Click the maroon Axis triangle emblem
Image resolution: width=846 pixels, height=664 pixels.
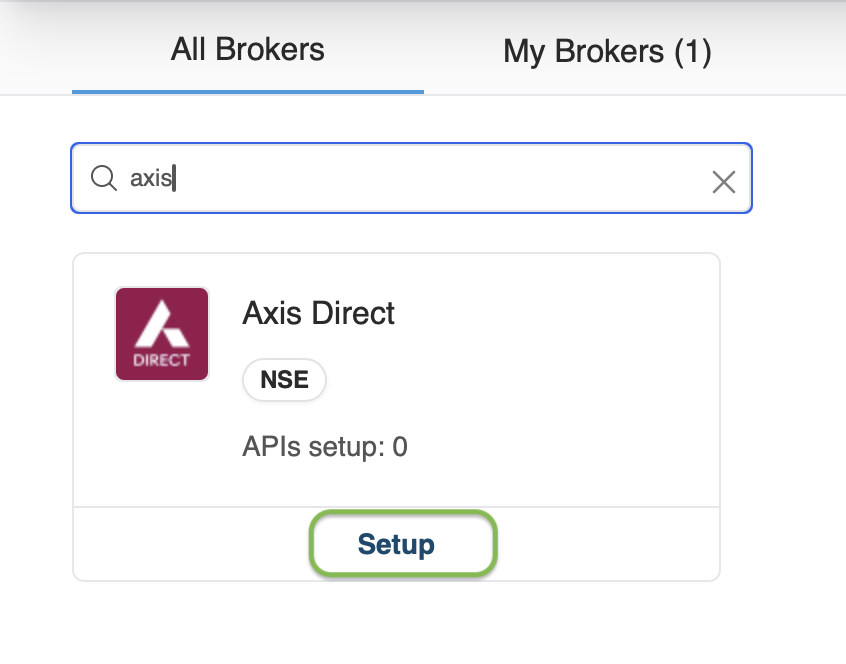(x=161, y=324)
